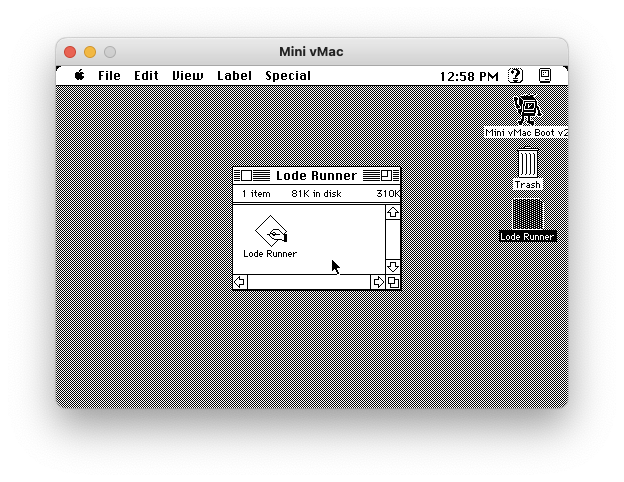Click the '1 item' text in window header
The width and height of the screenshot is (624, 482).
click(x=256, y=194)
